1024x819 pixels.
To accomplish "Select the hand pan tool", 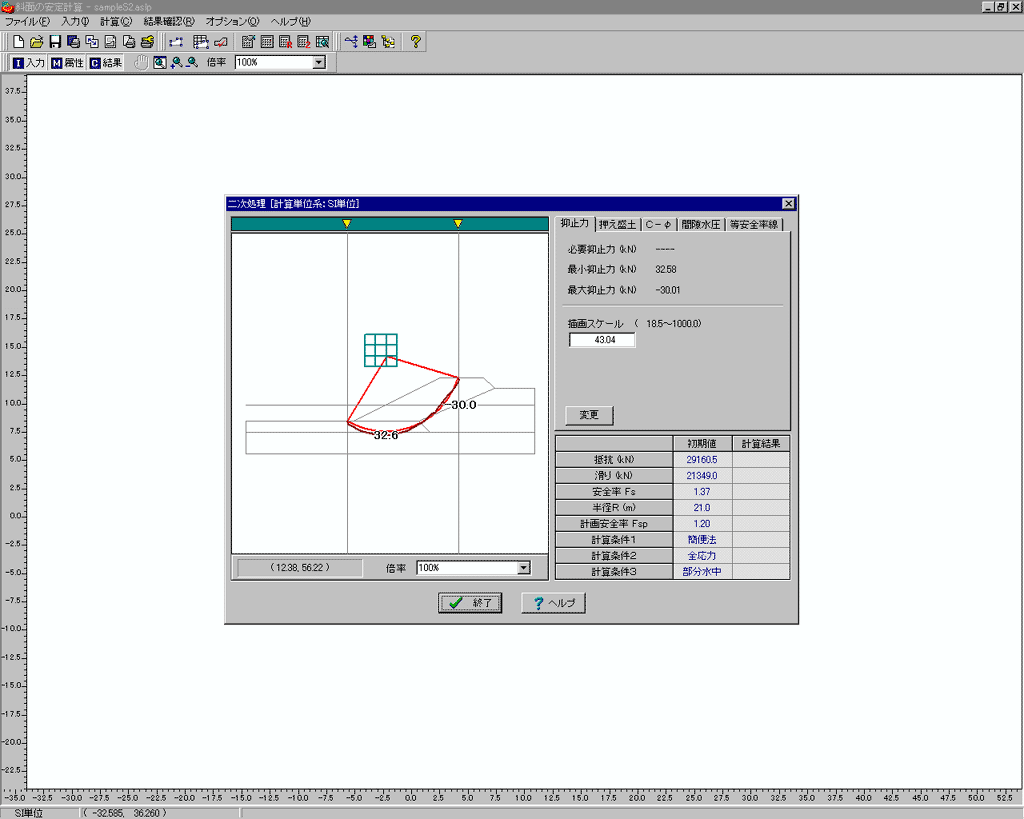I will [x=141, y=62].
